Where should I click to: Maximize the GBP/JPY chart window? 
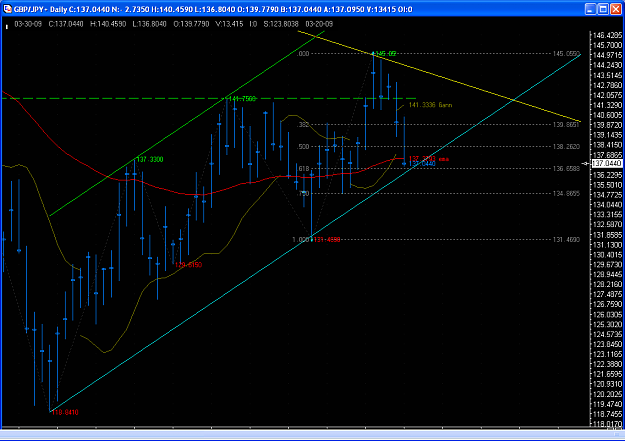pos(603,9)
